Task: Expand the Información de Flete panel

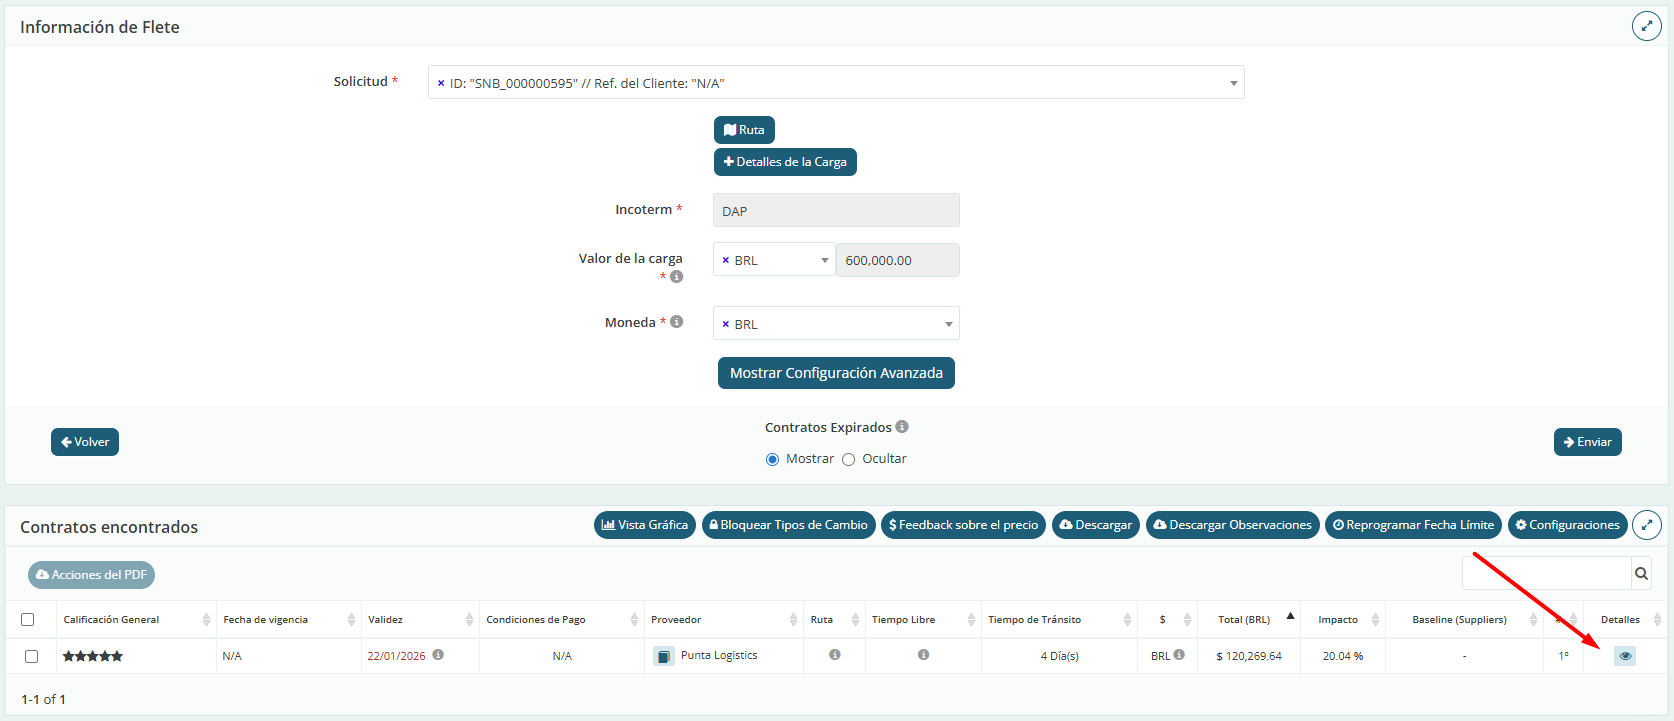Action: (x=1646, y=26)
